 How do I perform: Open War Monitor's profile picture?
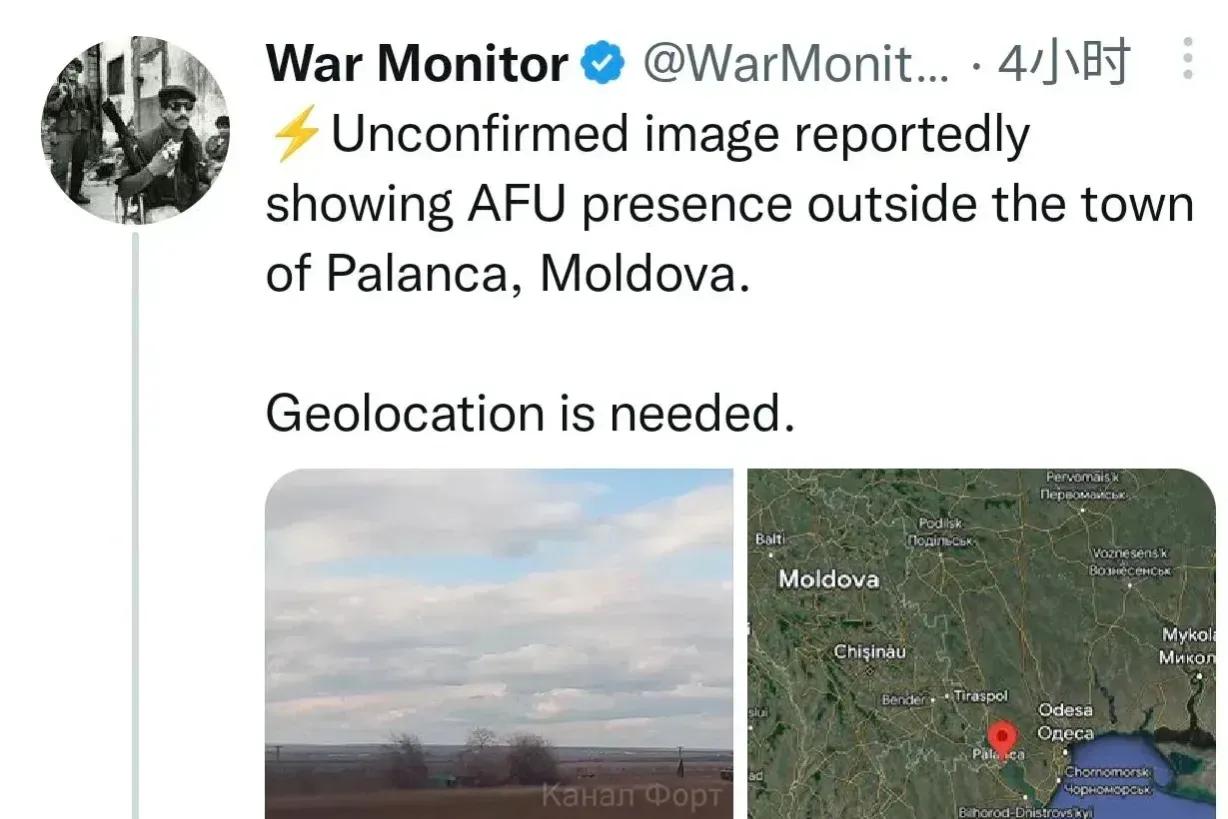[135, 130]
